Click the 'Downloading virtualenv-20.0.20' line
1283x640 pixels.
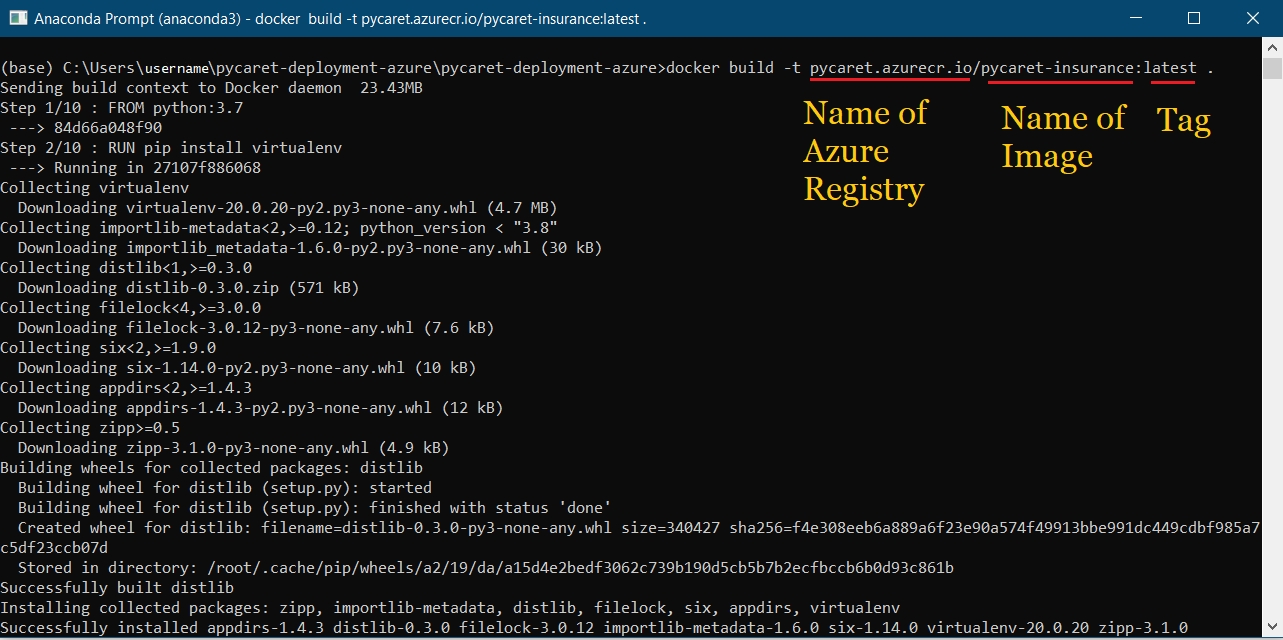[287, 208]
